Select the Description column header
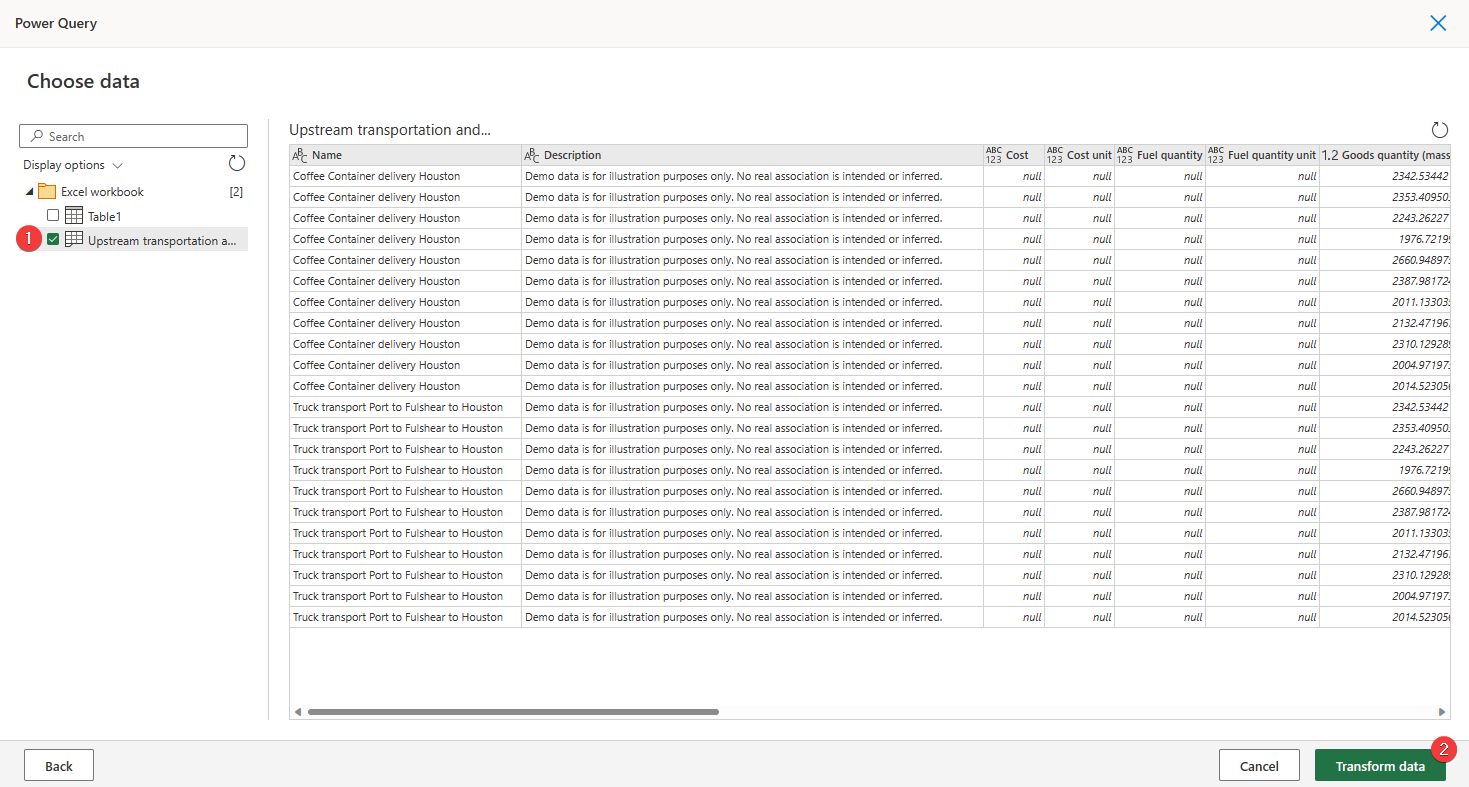 [752, 155]
